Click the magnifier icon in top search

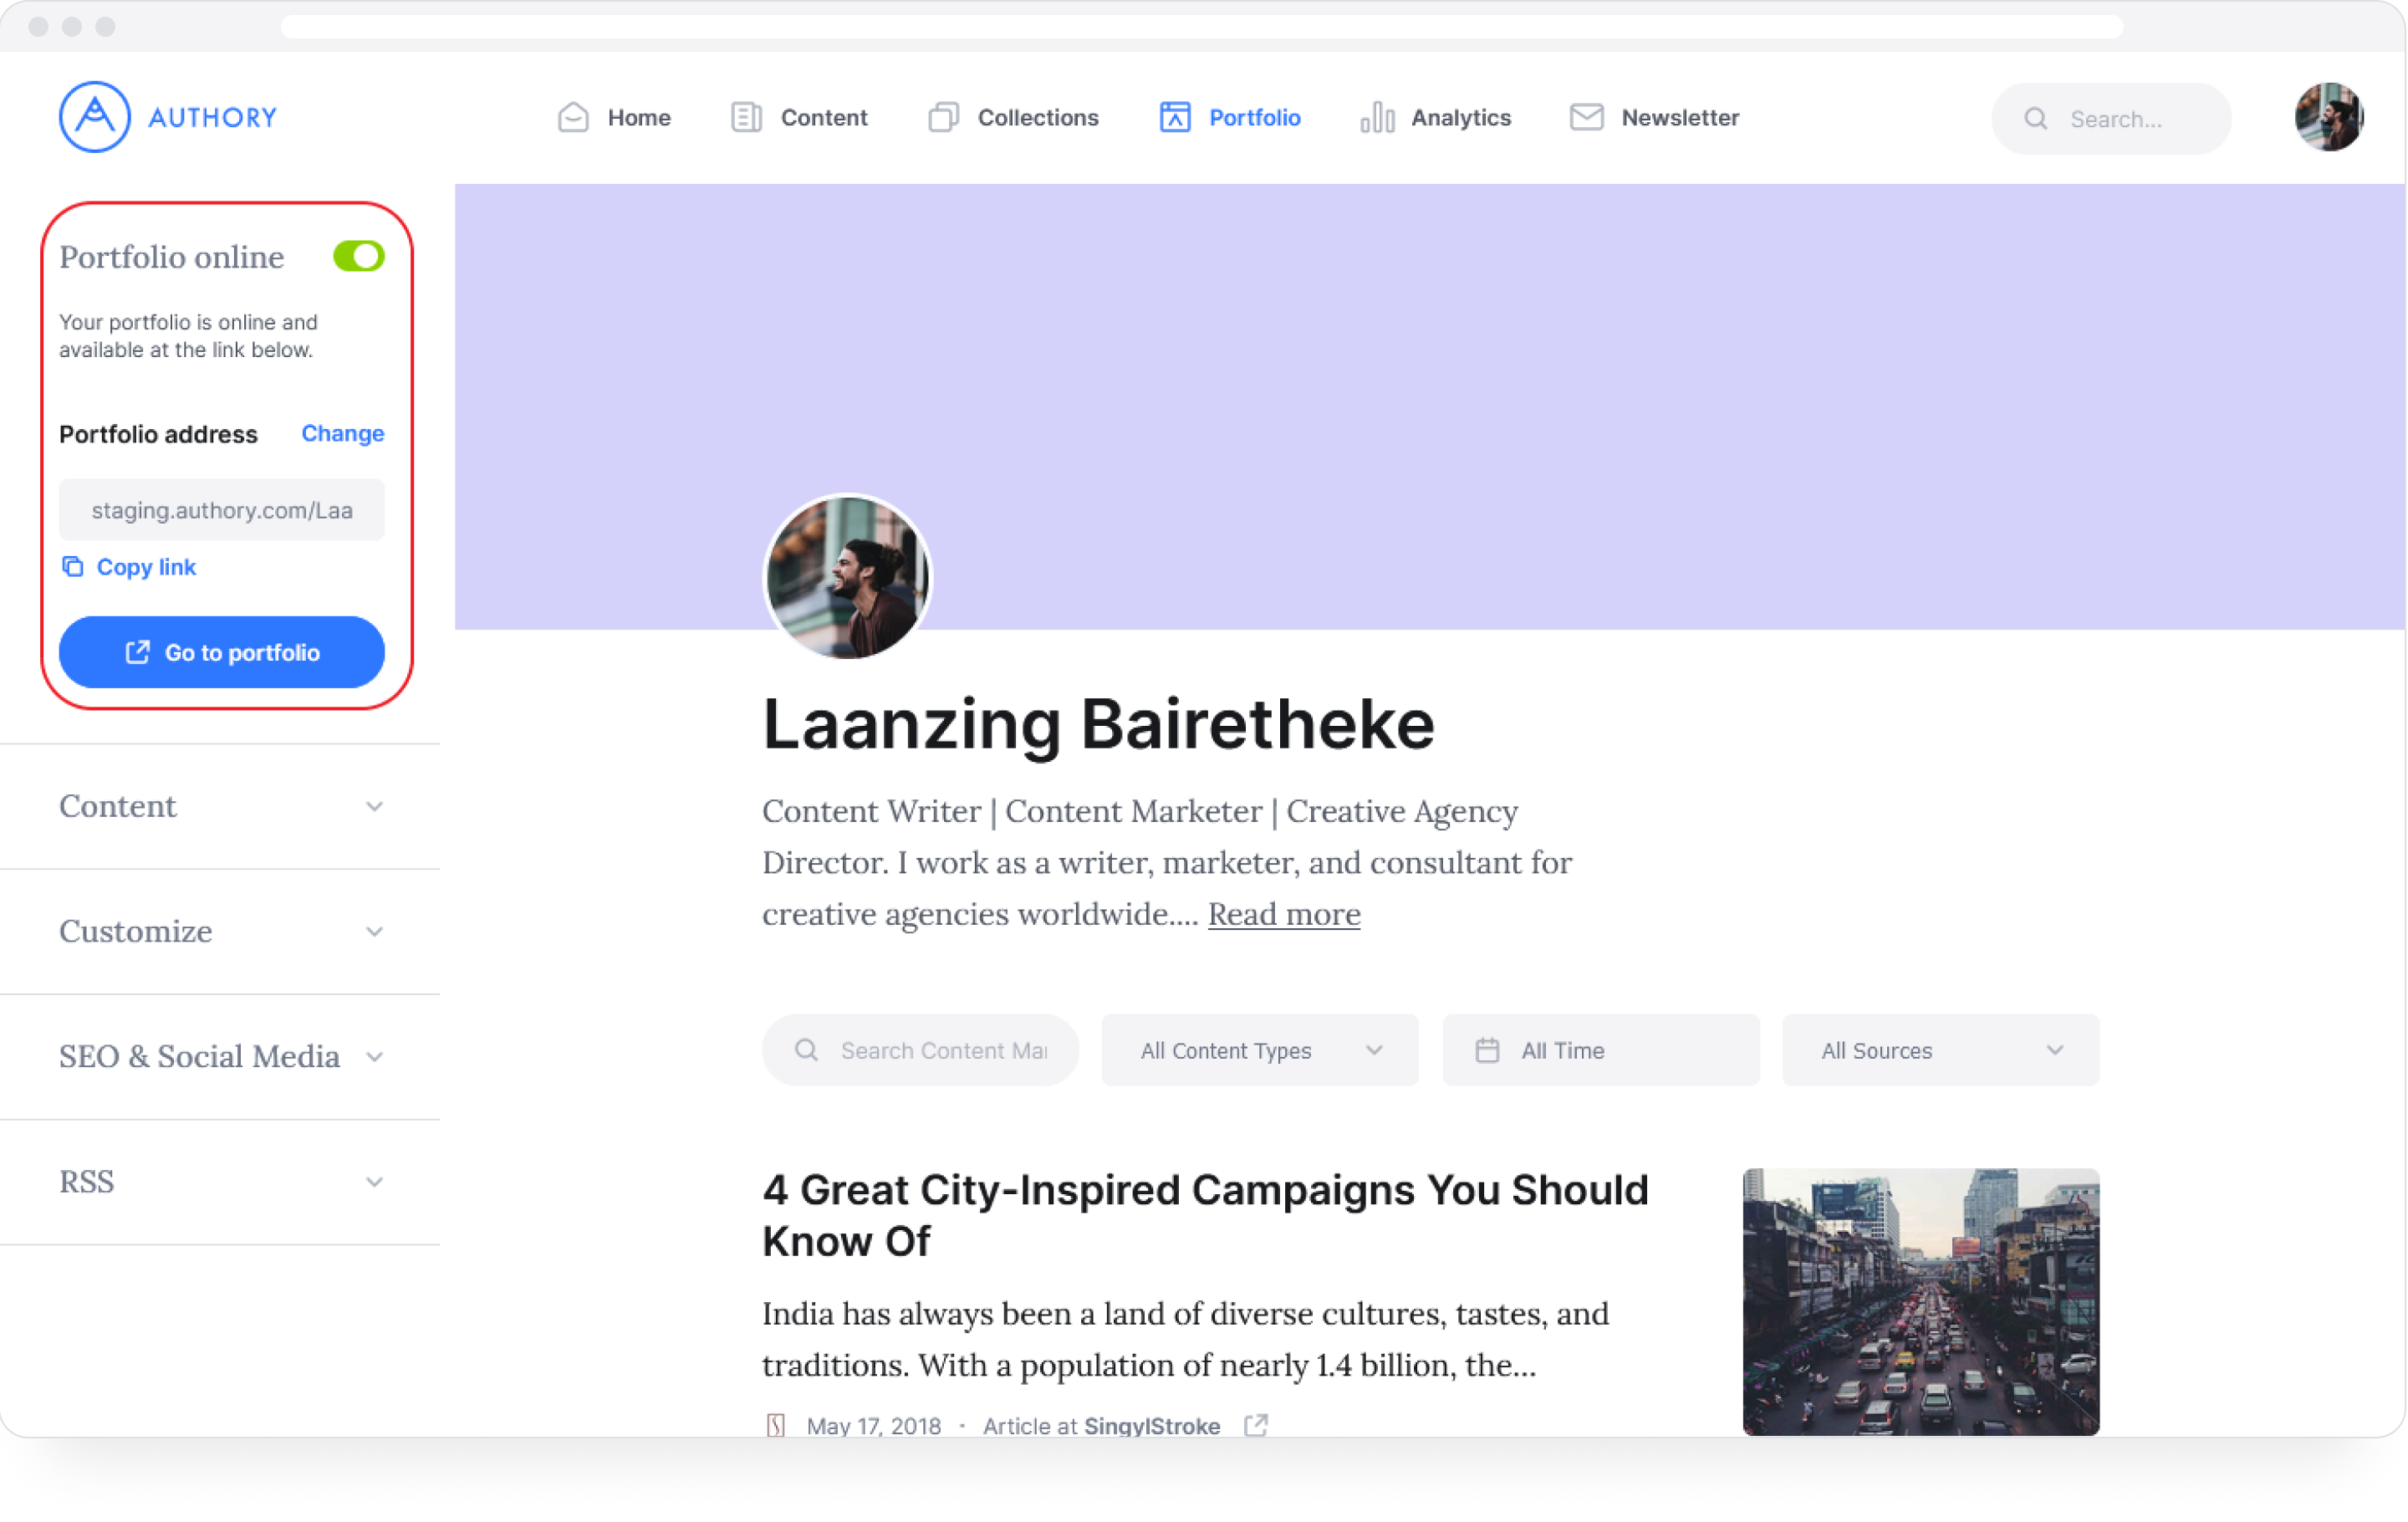[2035, 119]
